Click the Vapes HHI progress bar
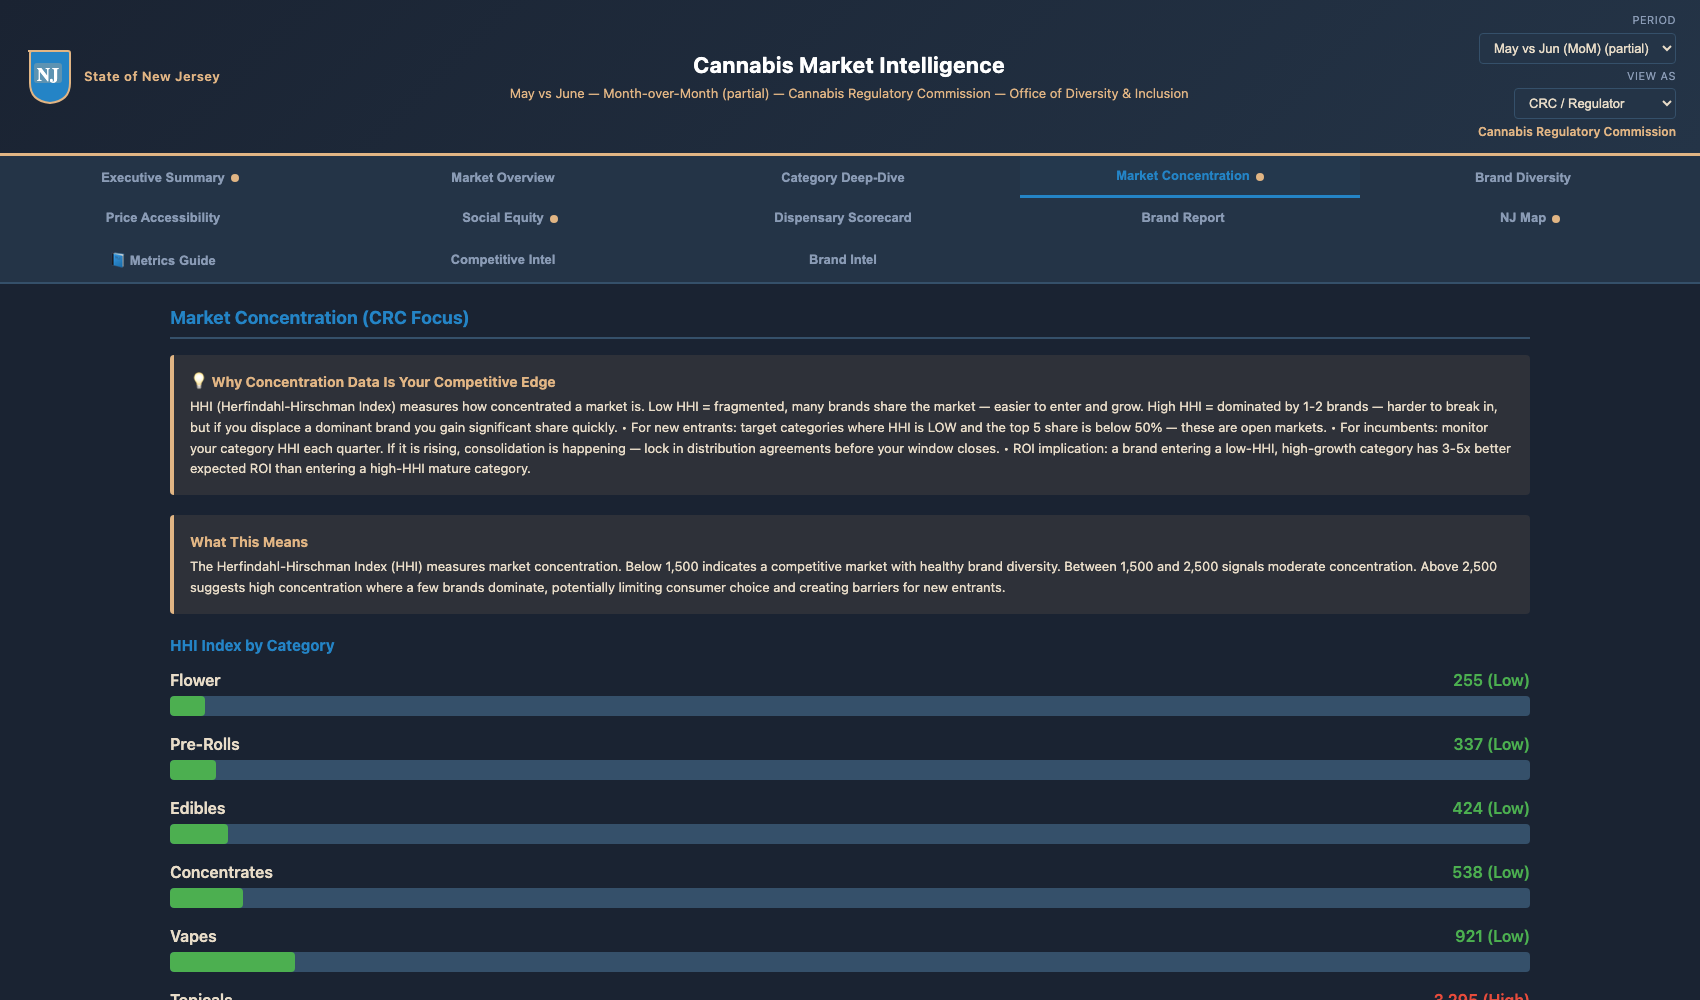Viewport: 1700px width, 1000px height. [850, 962]
